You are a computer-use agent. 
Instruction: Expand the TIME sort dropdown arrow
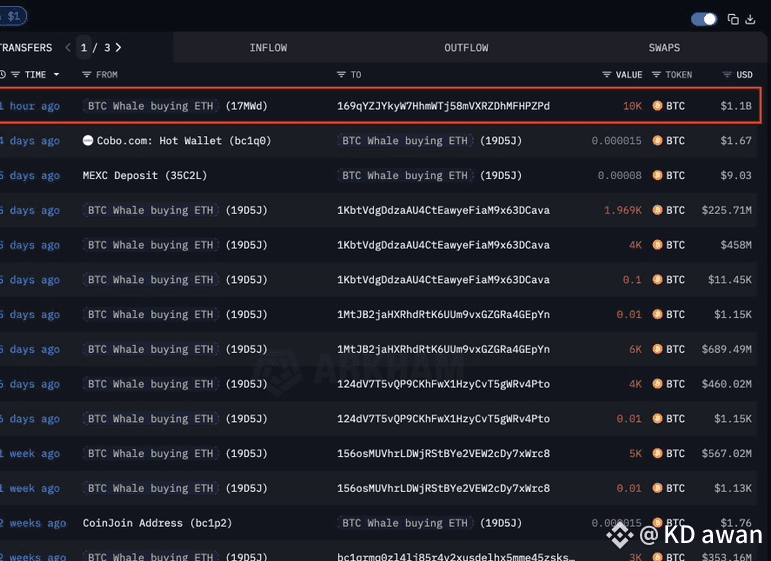click(x=57, y=75)
